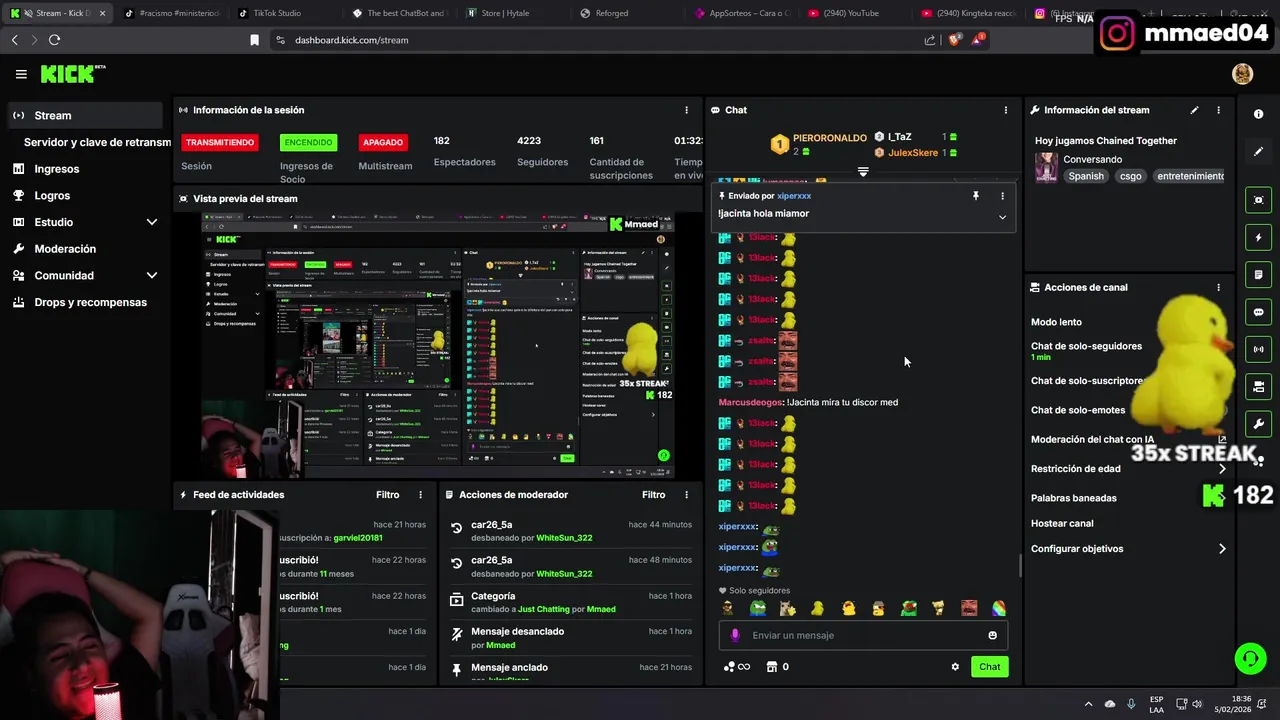Click the broadcast signal icon in right toolbar
Screen dimensions: 1280x720
(x=1258, y=349)
